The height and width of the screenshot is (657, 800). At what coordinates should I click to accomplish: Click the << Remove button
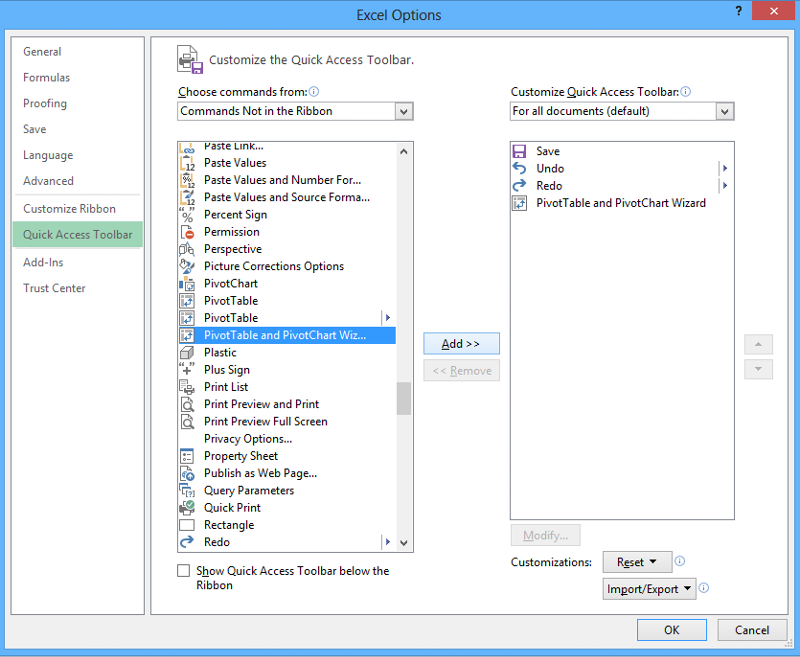461,371
